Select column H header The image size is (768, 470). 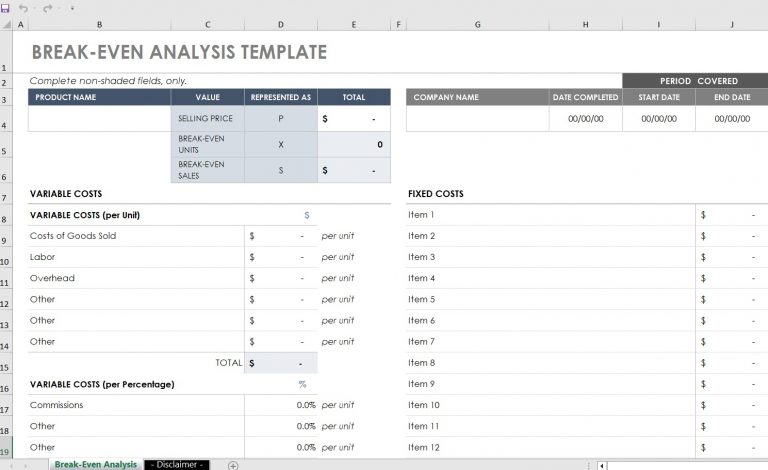pos(585,24)
